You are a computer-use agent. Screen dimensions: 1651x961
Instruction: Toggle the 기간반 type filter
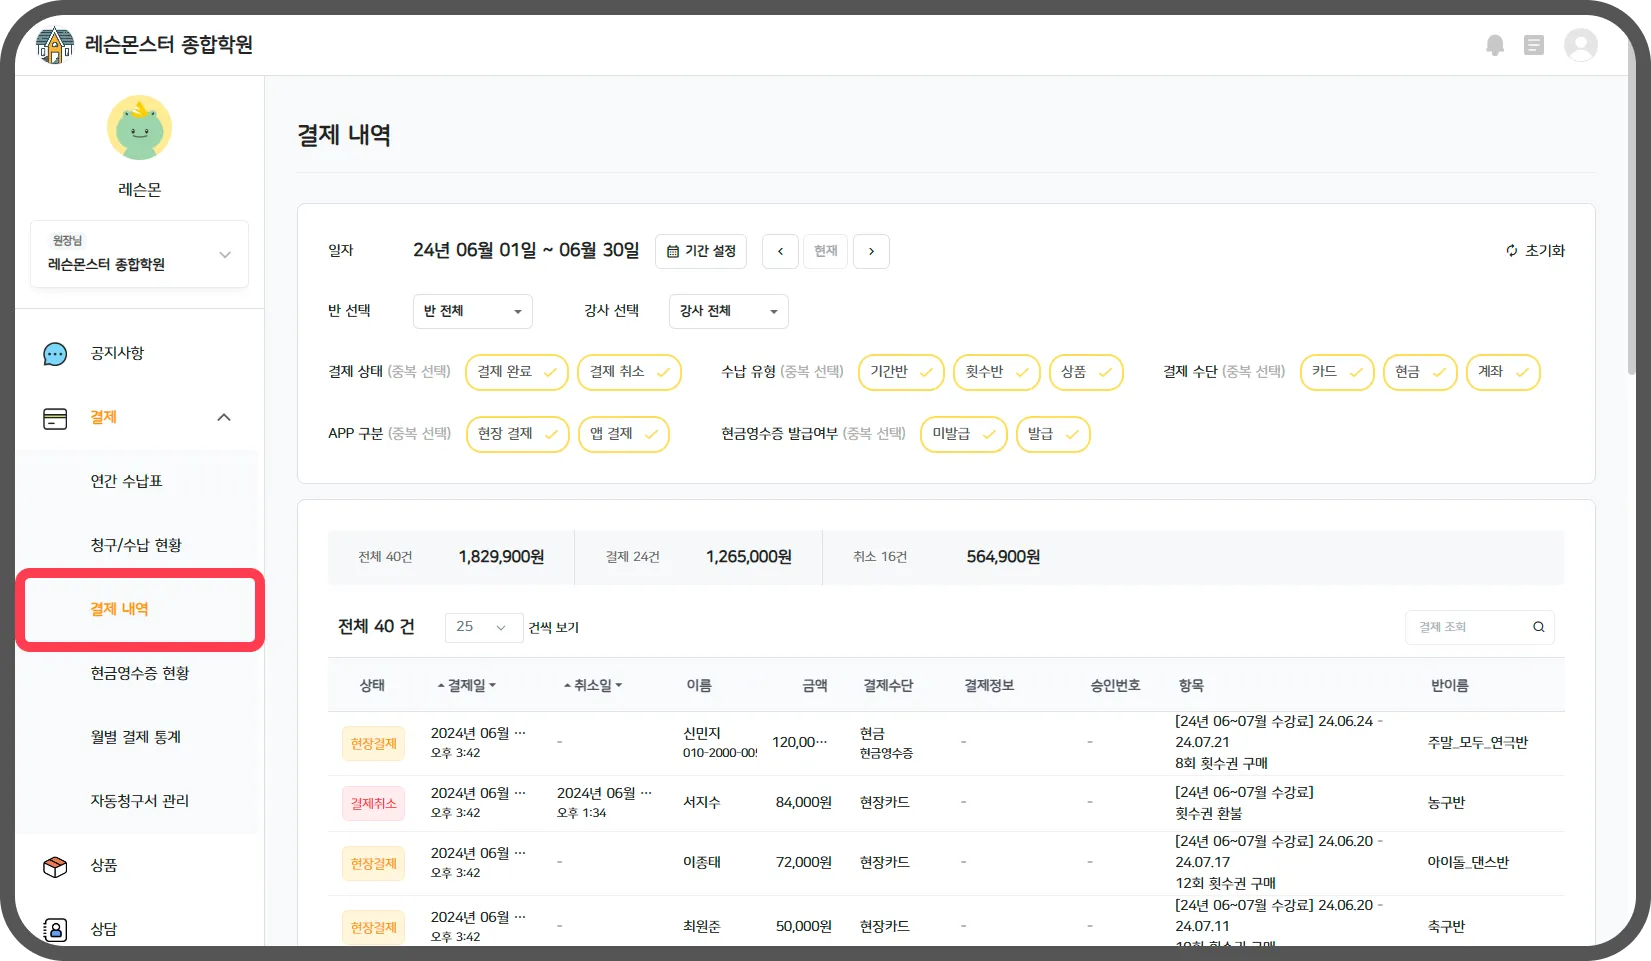901,372
